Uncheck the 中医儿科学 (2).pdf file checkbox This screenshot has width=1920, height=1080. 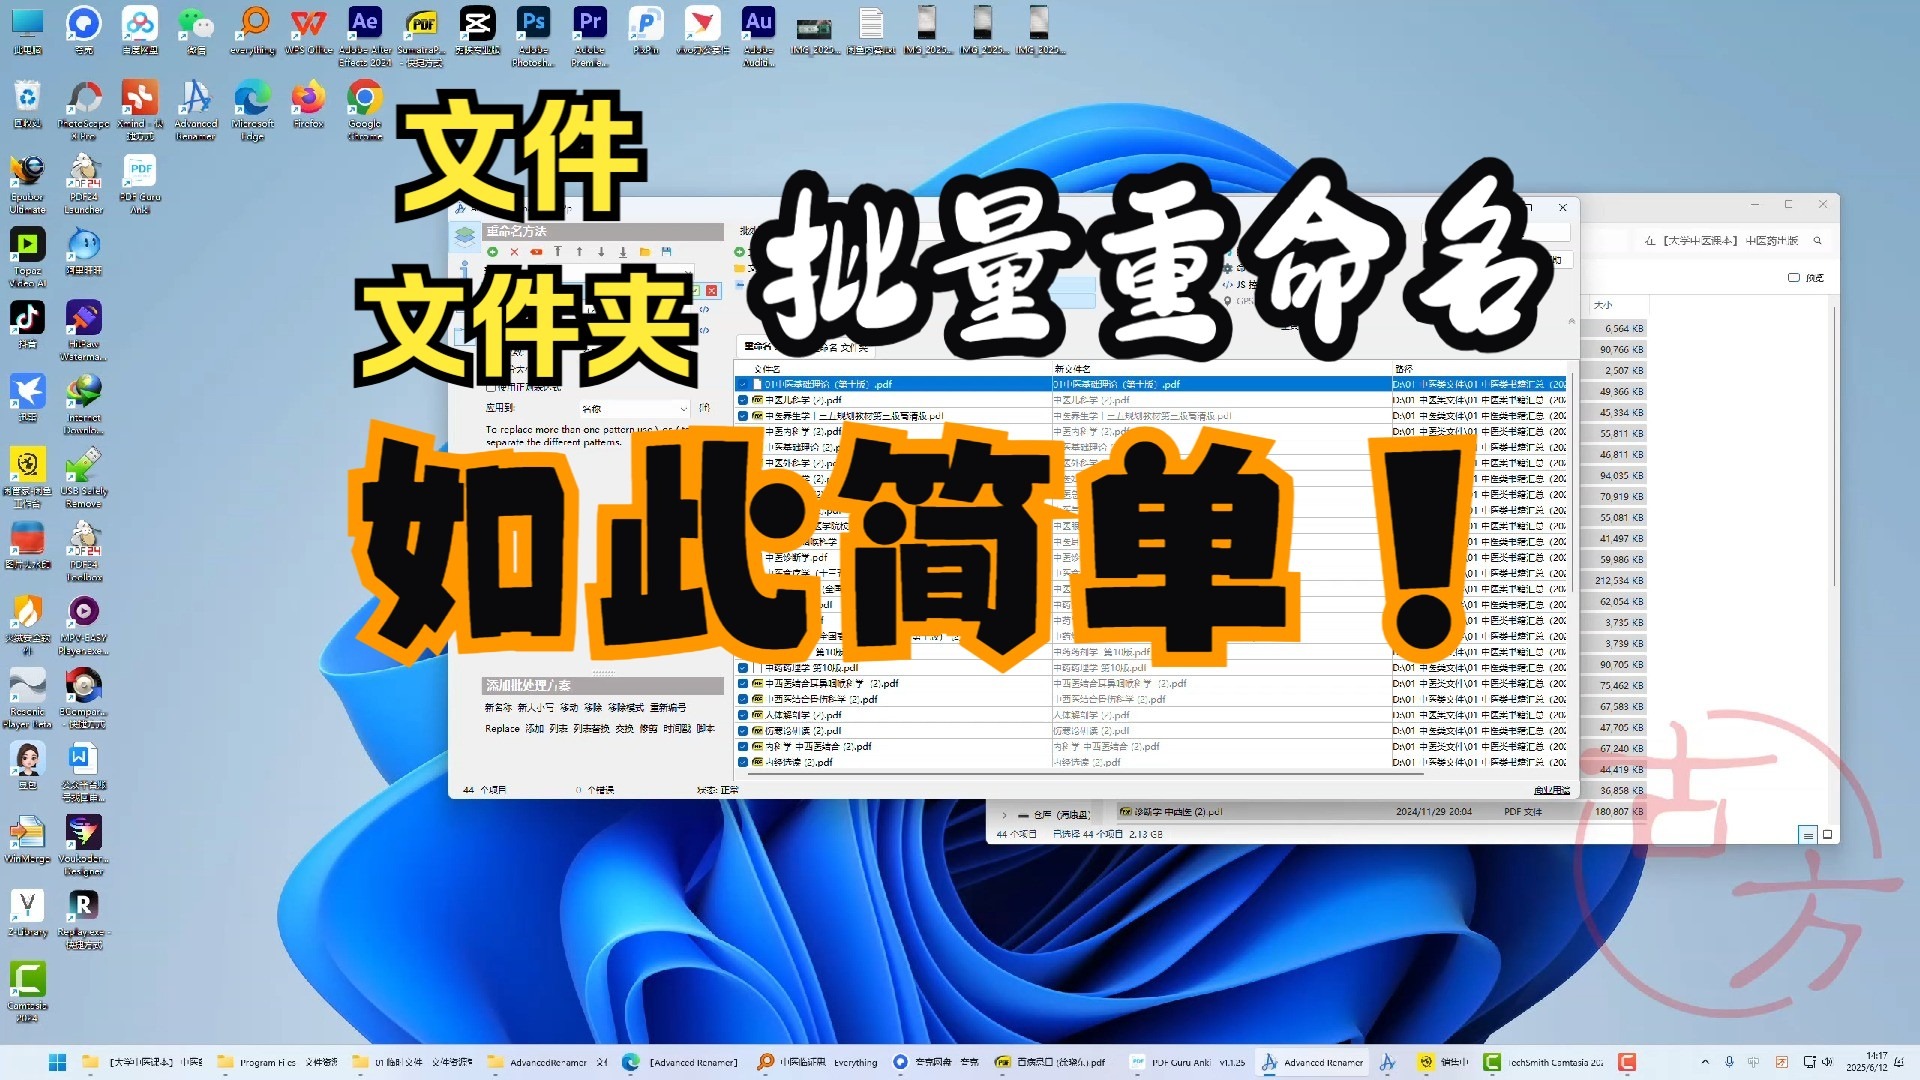(743, 400)
